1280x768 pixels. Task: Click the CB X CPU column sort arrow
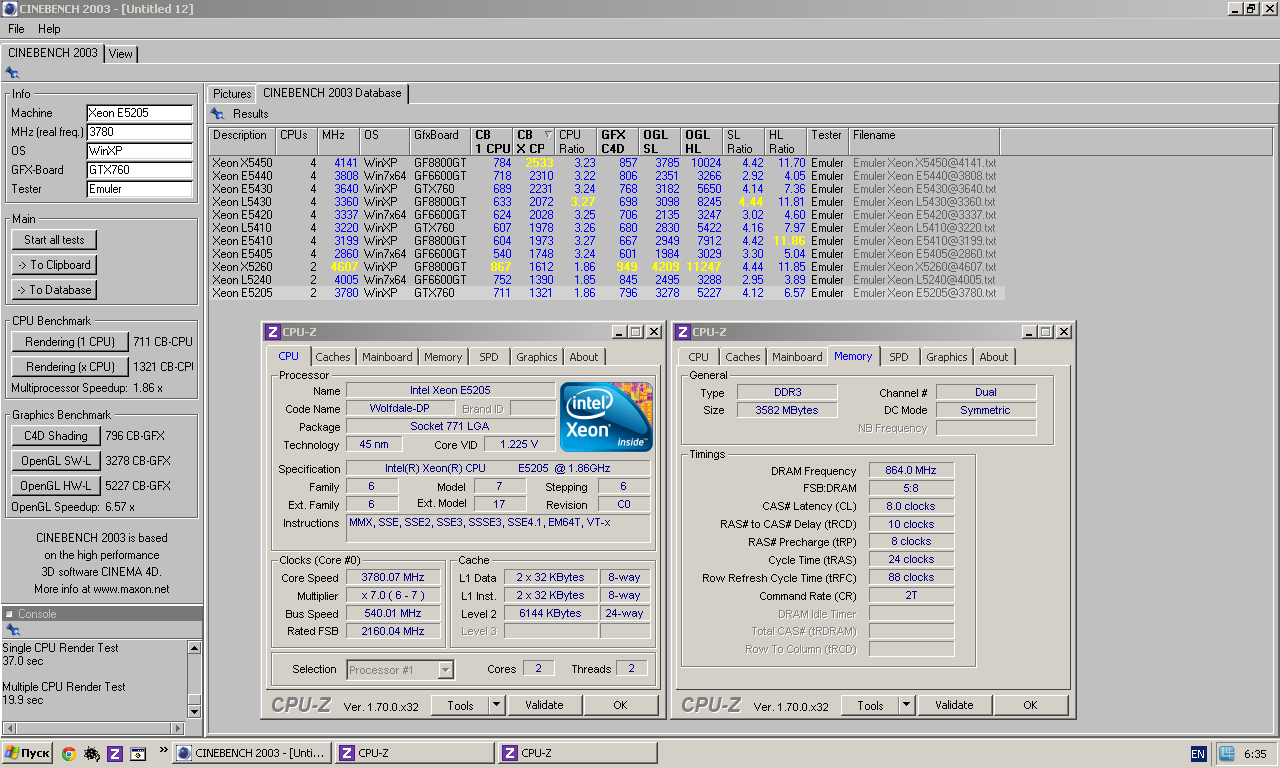tap(547, 135)
